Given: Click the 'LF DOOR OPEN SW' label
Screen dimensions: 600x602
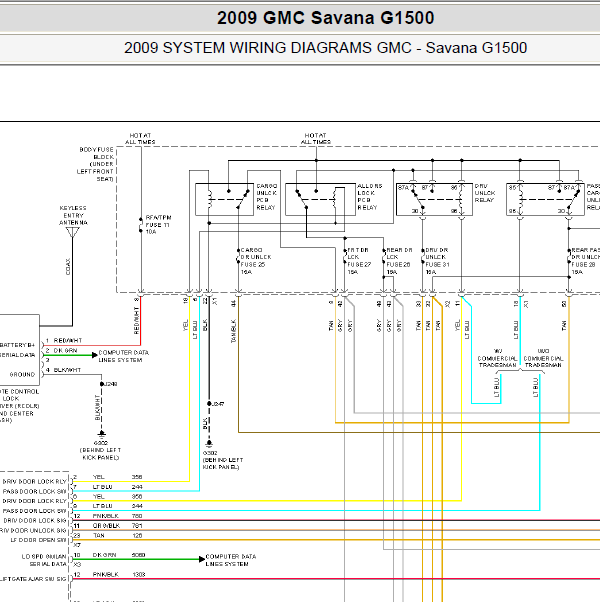Looking at the screenshot, I should (38, 540).
